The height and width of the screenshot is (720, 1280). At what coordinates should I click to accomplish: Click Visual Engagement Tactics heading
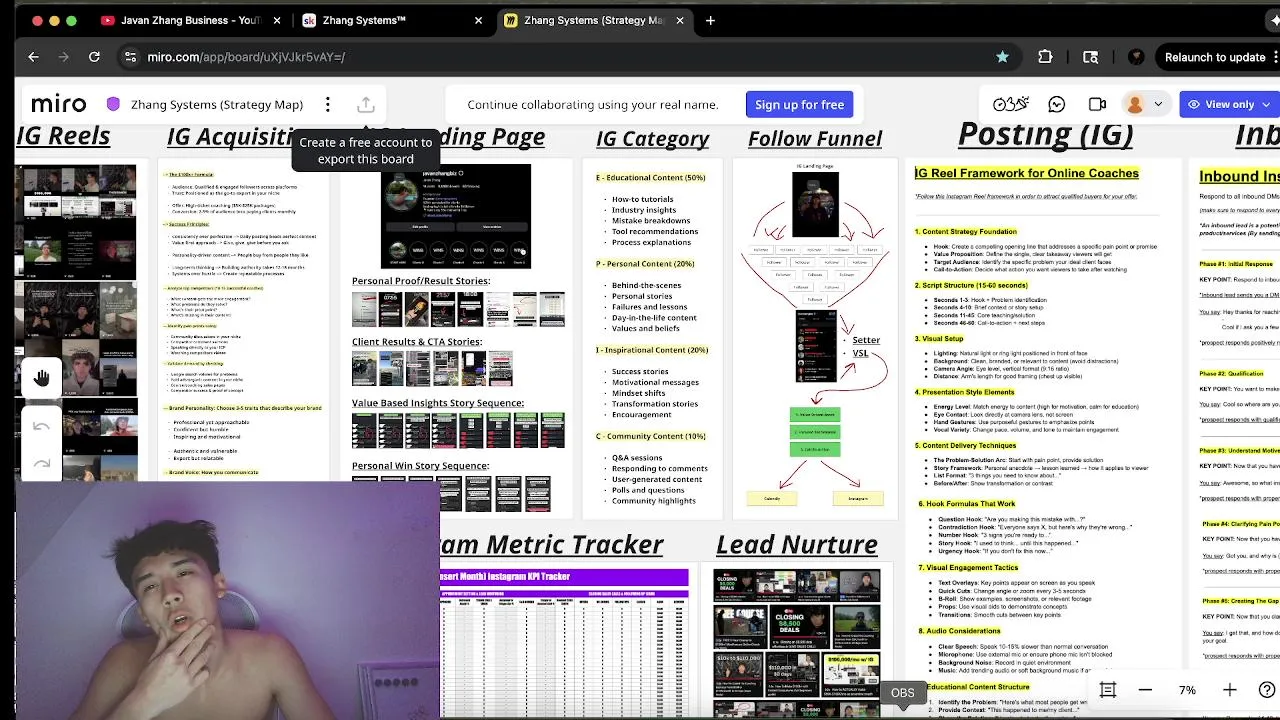tap(966, 568)
